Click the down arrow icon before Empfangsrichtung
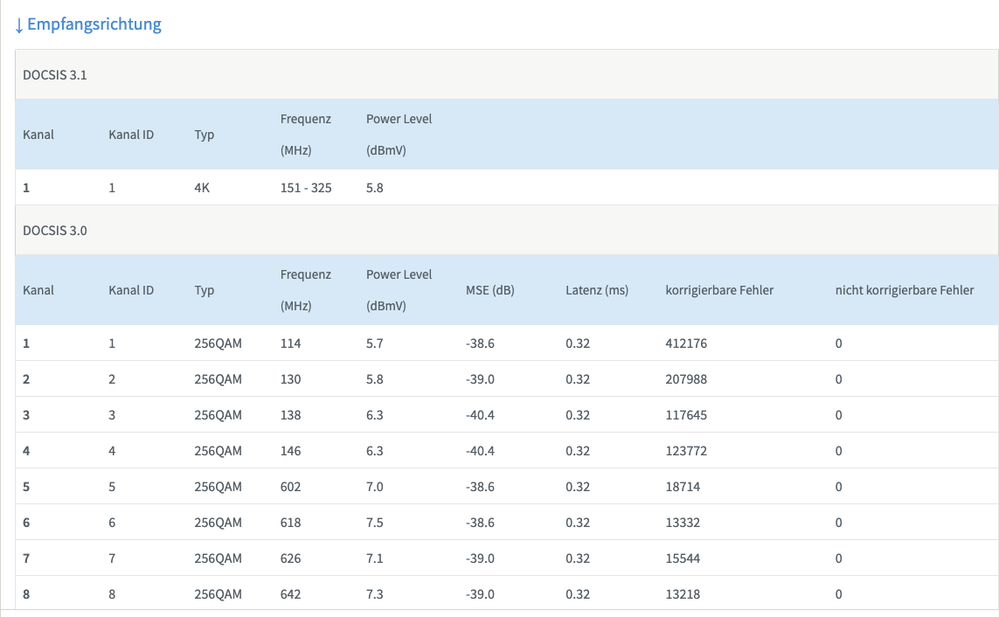 pos(19,25)
